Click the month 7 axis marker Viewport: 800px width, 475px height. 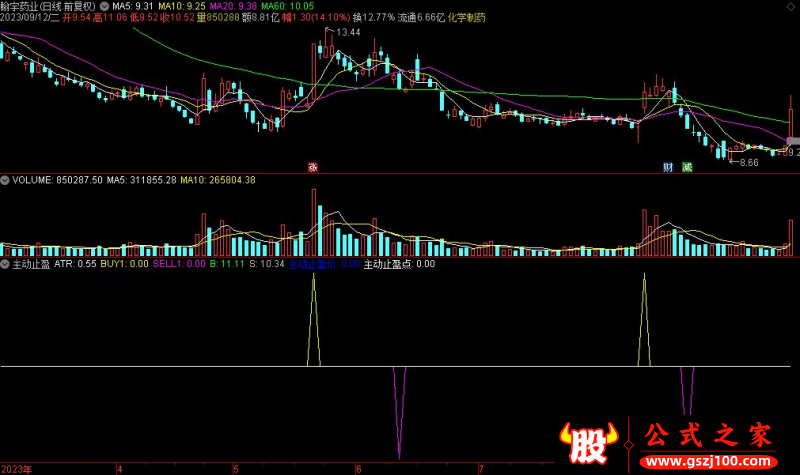[481, 469]
